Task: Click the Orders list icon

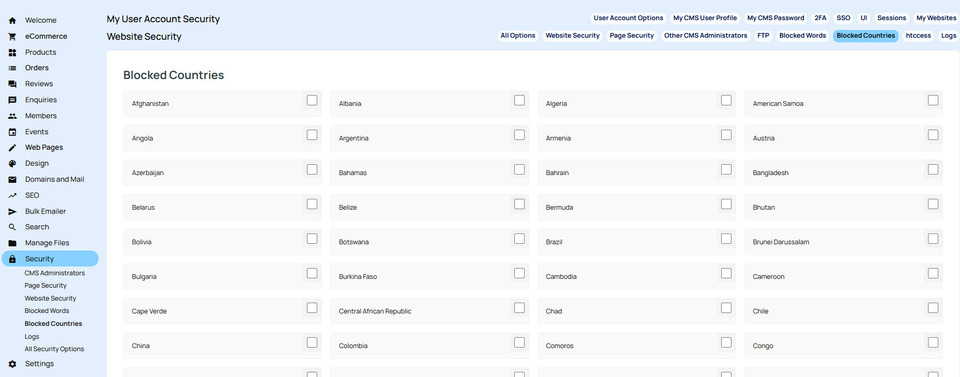Action: pos(12,68)
